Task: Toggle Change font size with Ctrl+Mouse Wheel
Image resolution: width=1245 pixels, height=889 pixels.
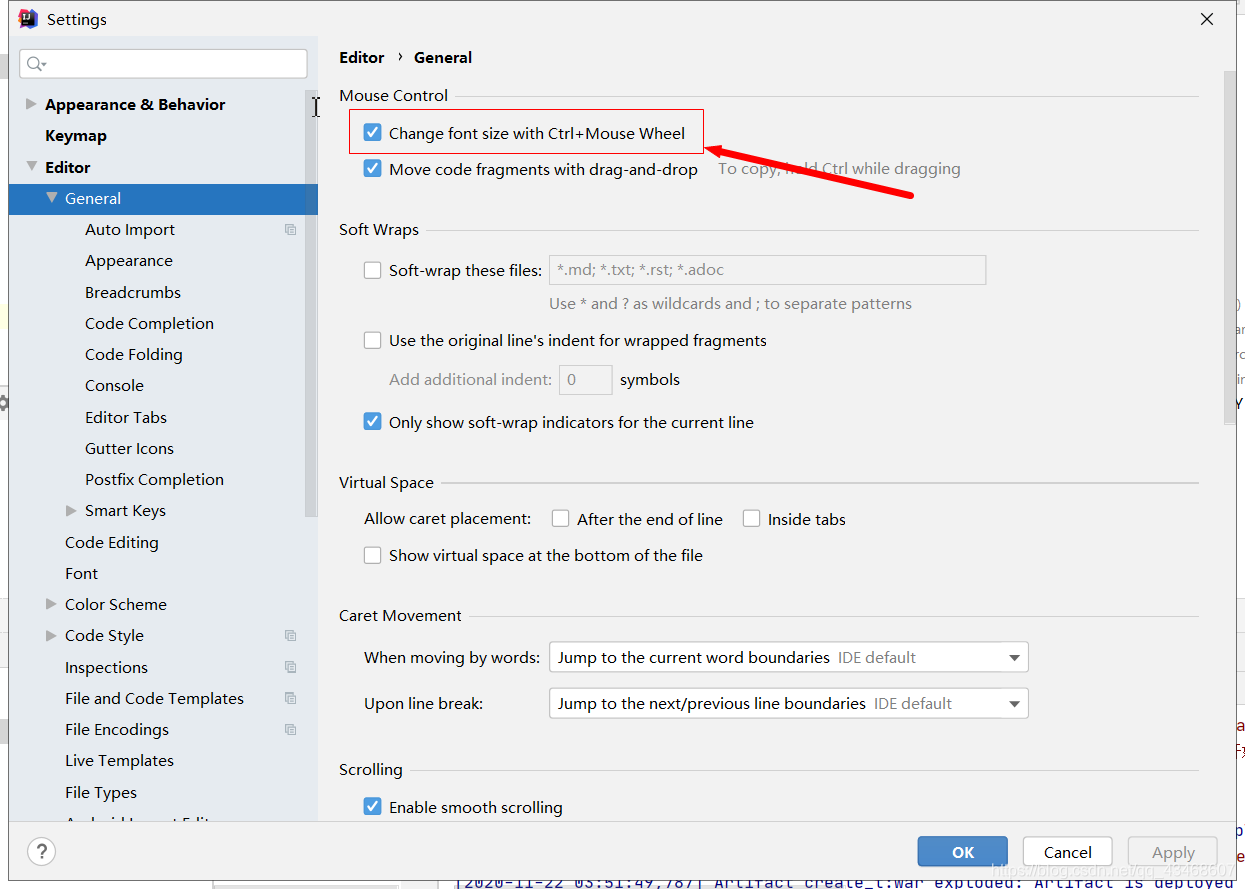Action: pos(373,133)
